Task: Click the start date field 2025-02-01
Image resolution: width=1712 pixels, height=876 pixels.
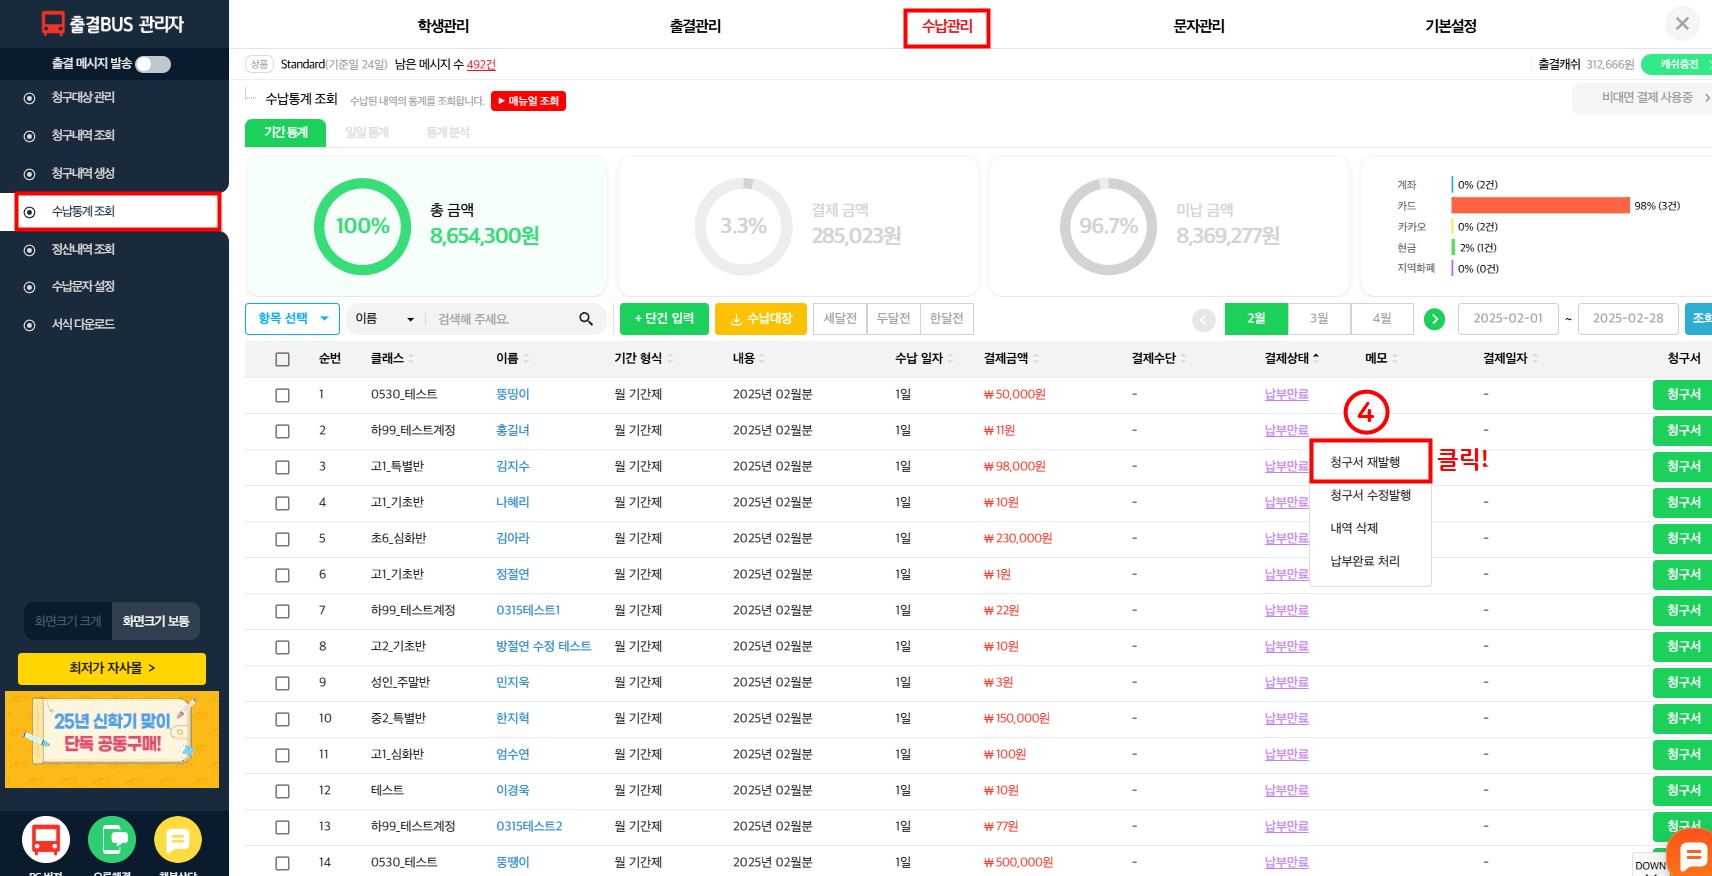Action: (x=1507, y=319)
